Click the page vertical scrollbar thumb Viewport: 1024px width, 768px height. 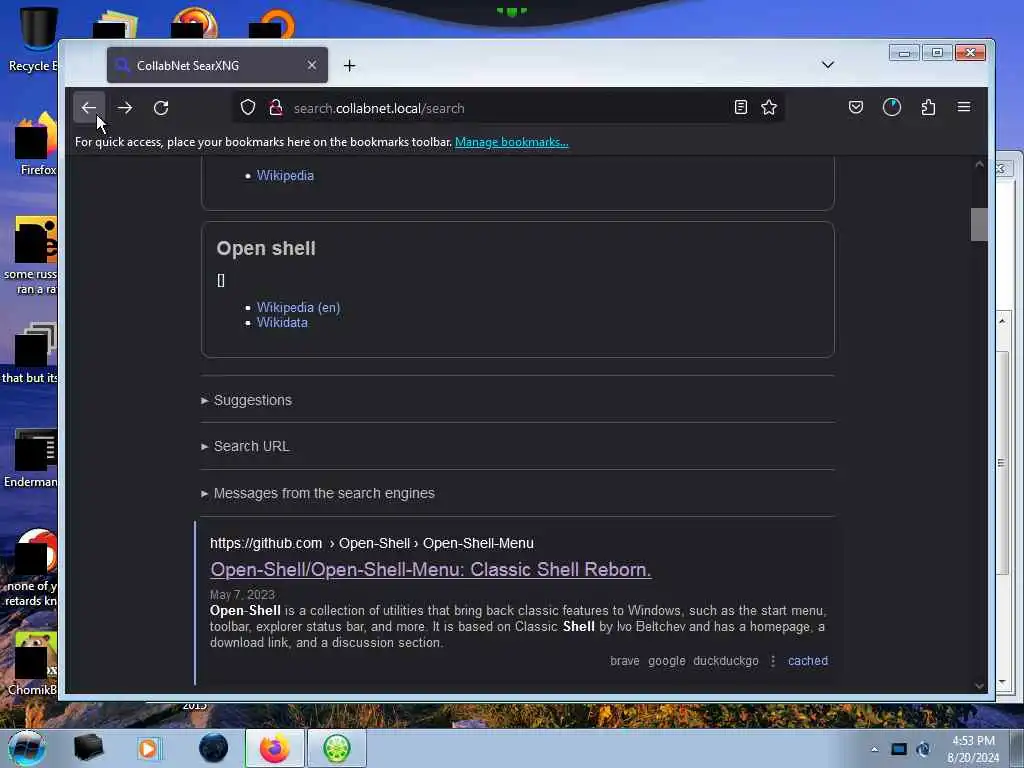[979, 225]
